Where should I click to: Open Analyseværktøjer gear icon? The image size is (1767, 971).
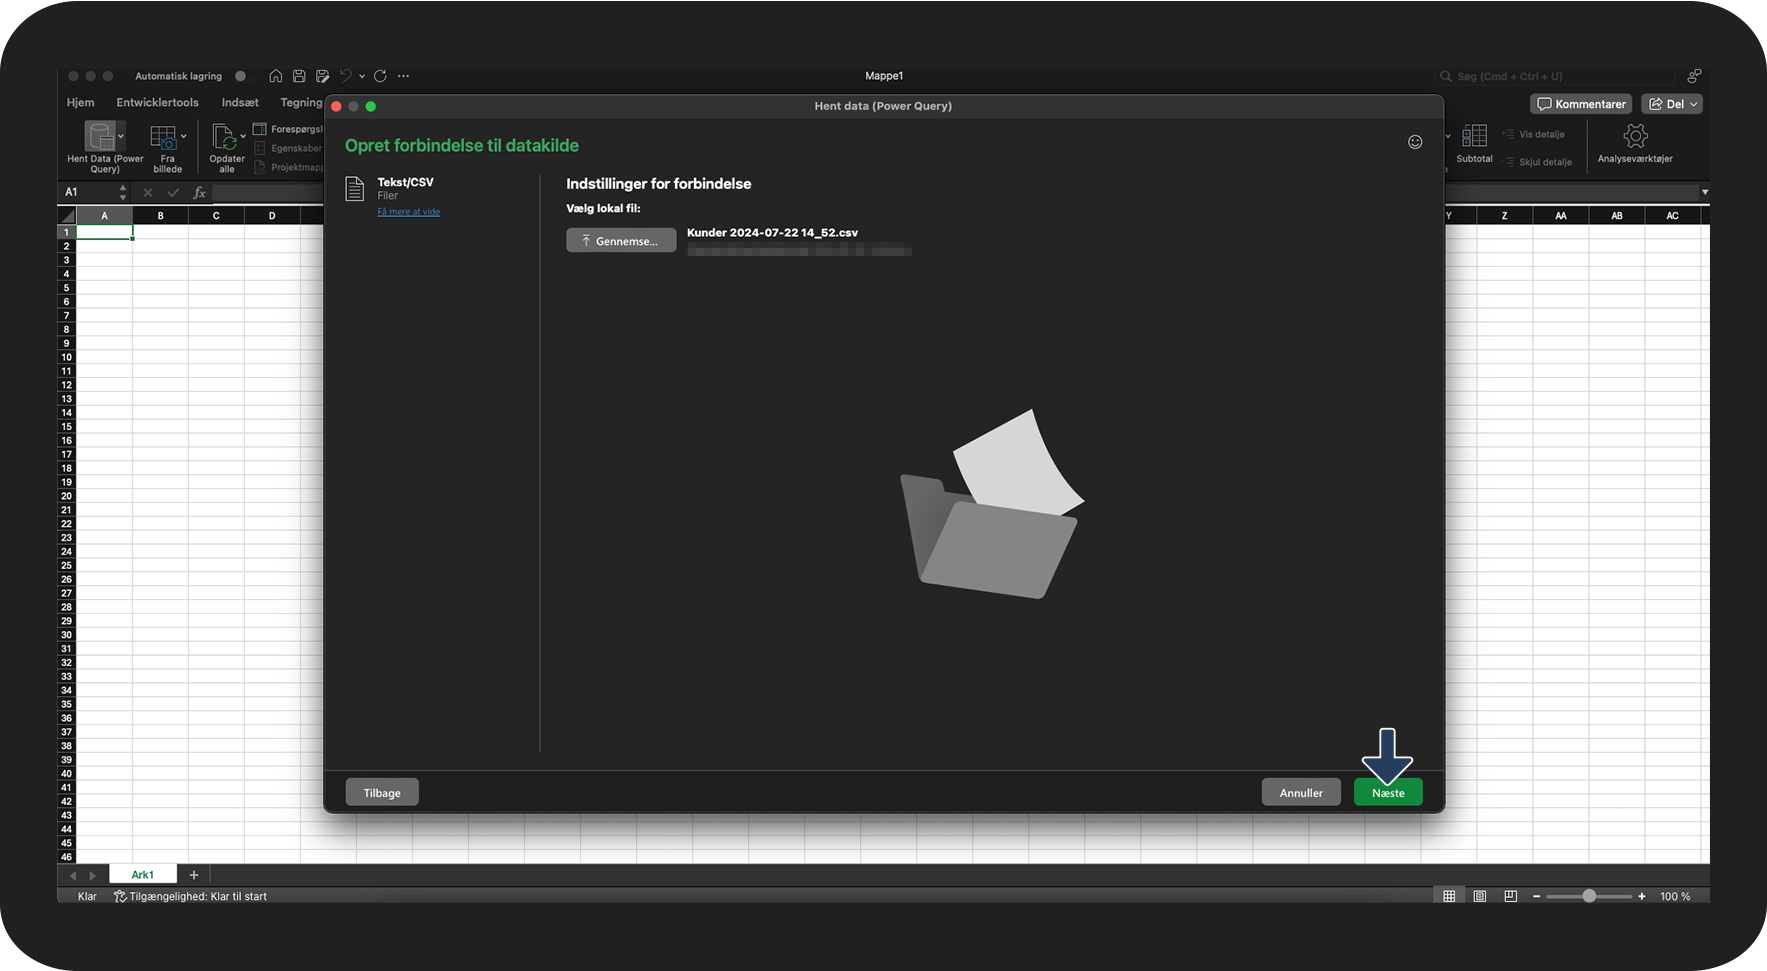click(x=1635, y=136)
